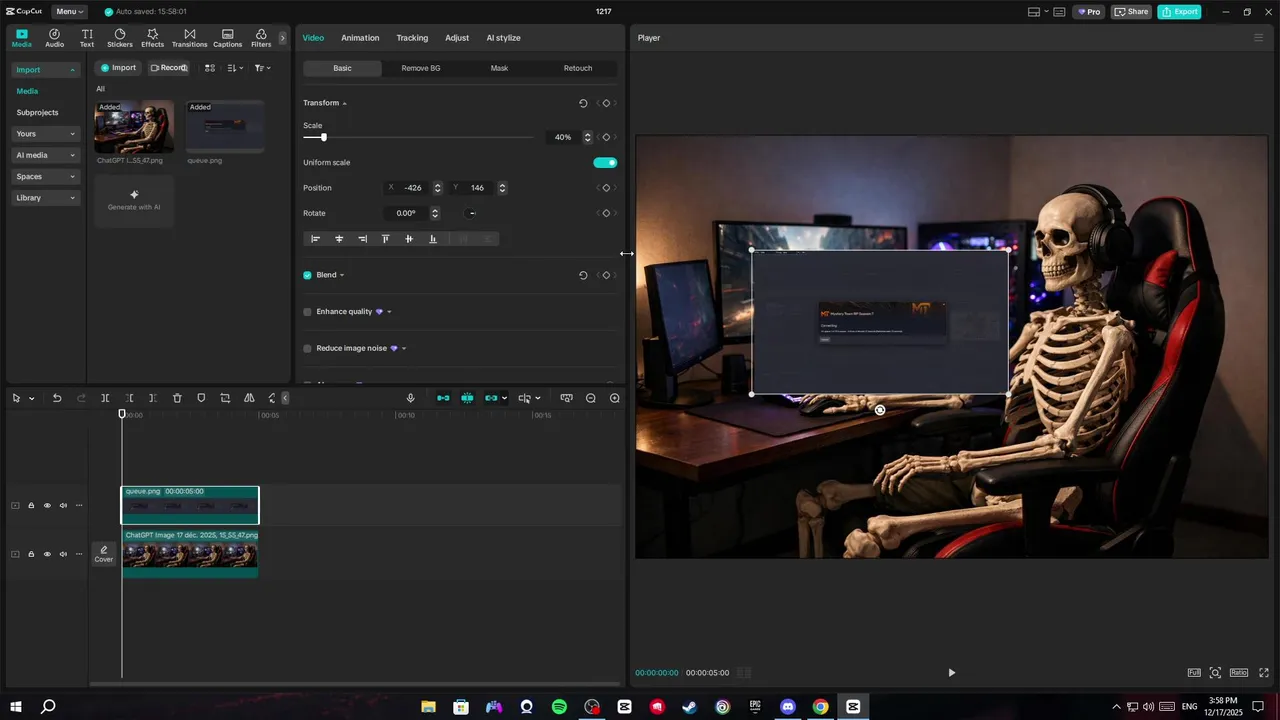Add a marker with shield-shaped icon
This screenshot has width=1280, height=720.
[201, 398]
